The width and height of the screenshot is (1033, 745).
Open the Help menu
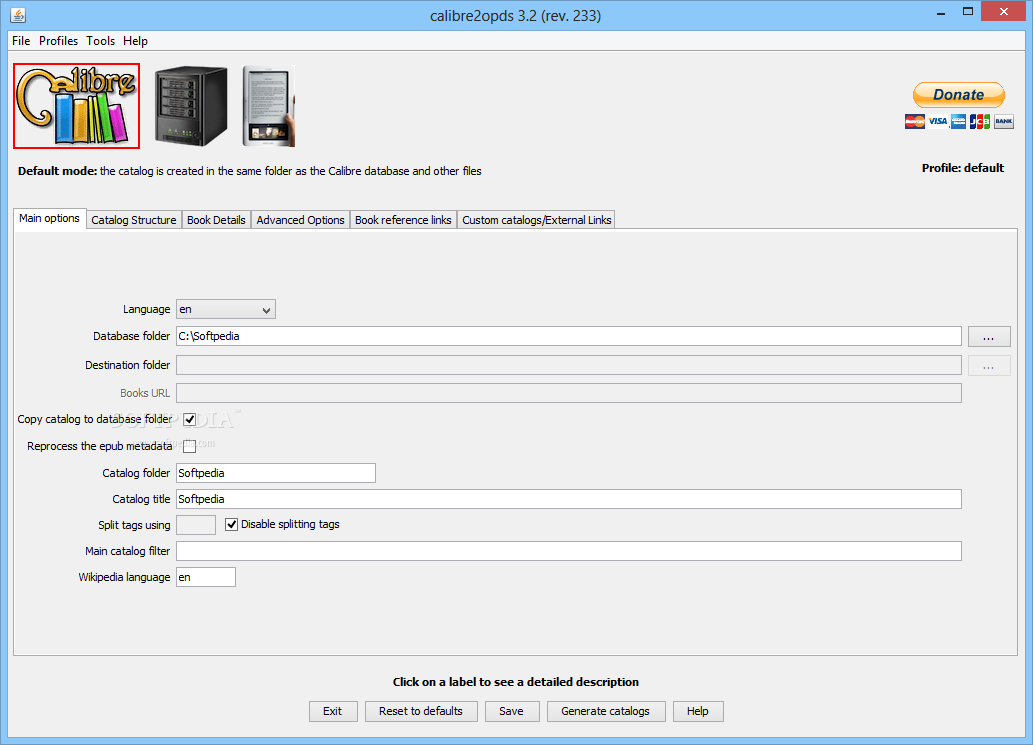pyautogui.click(x=135, y=41)
